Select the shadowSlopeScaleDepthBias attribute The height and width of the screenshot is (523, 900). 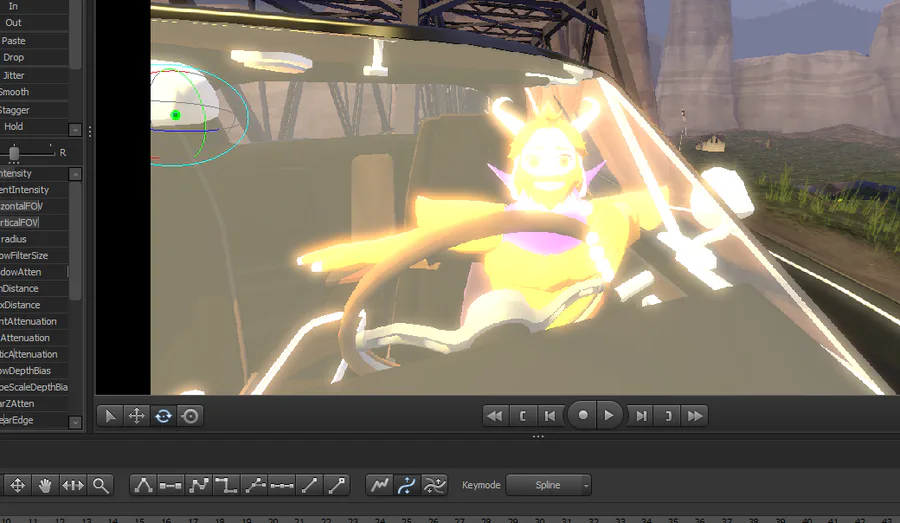click(x=34, y=387)
